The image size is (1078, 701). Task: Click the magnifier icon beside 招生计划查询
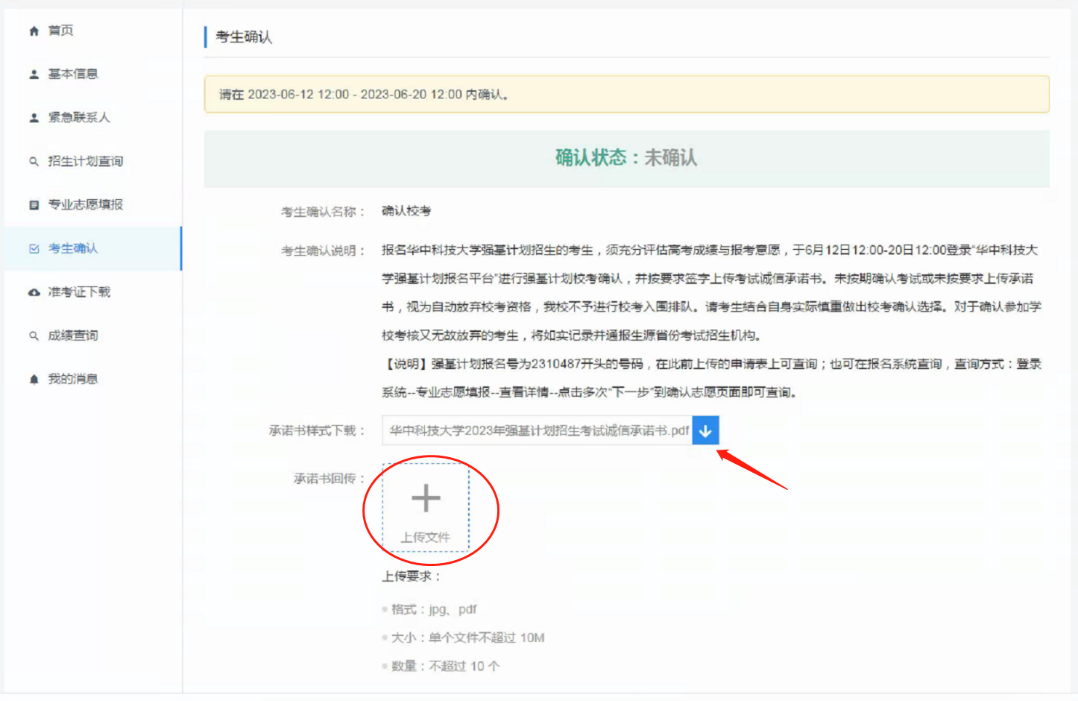(x=34, y=162)
